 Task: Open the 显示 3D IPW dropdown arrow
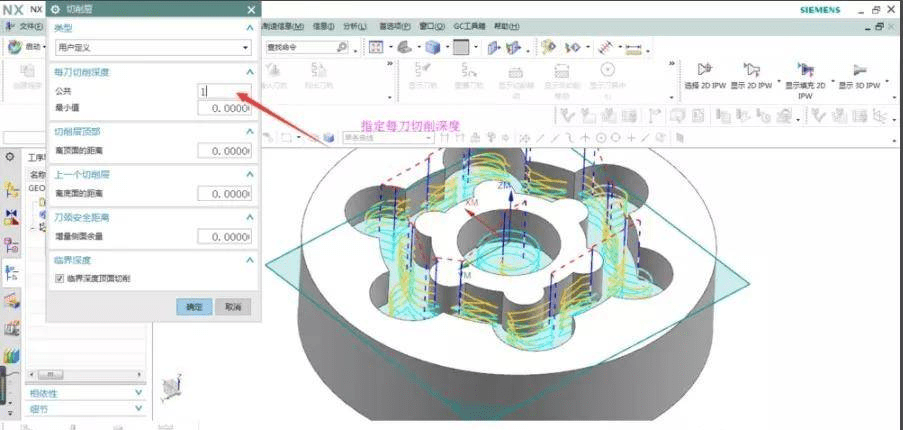887,82
